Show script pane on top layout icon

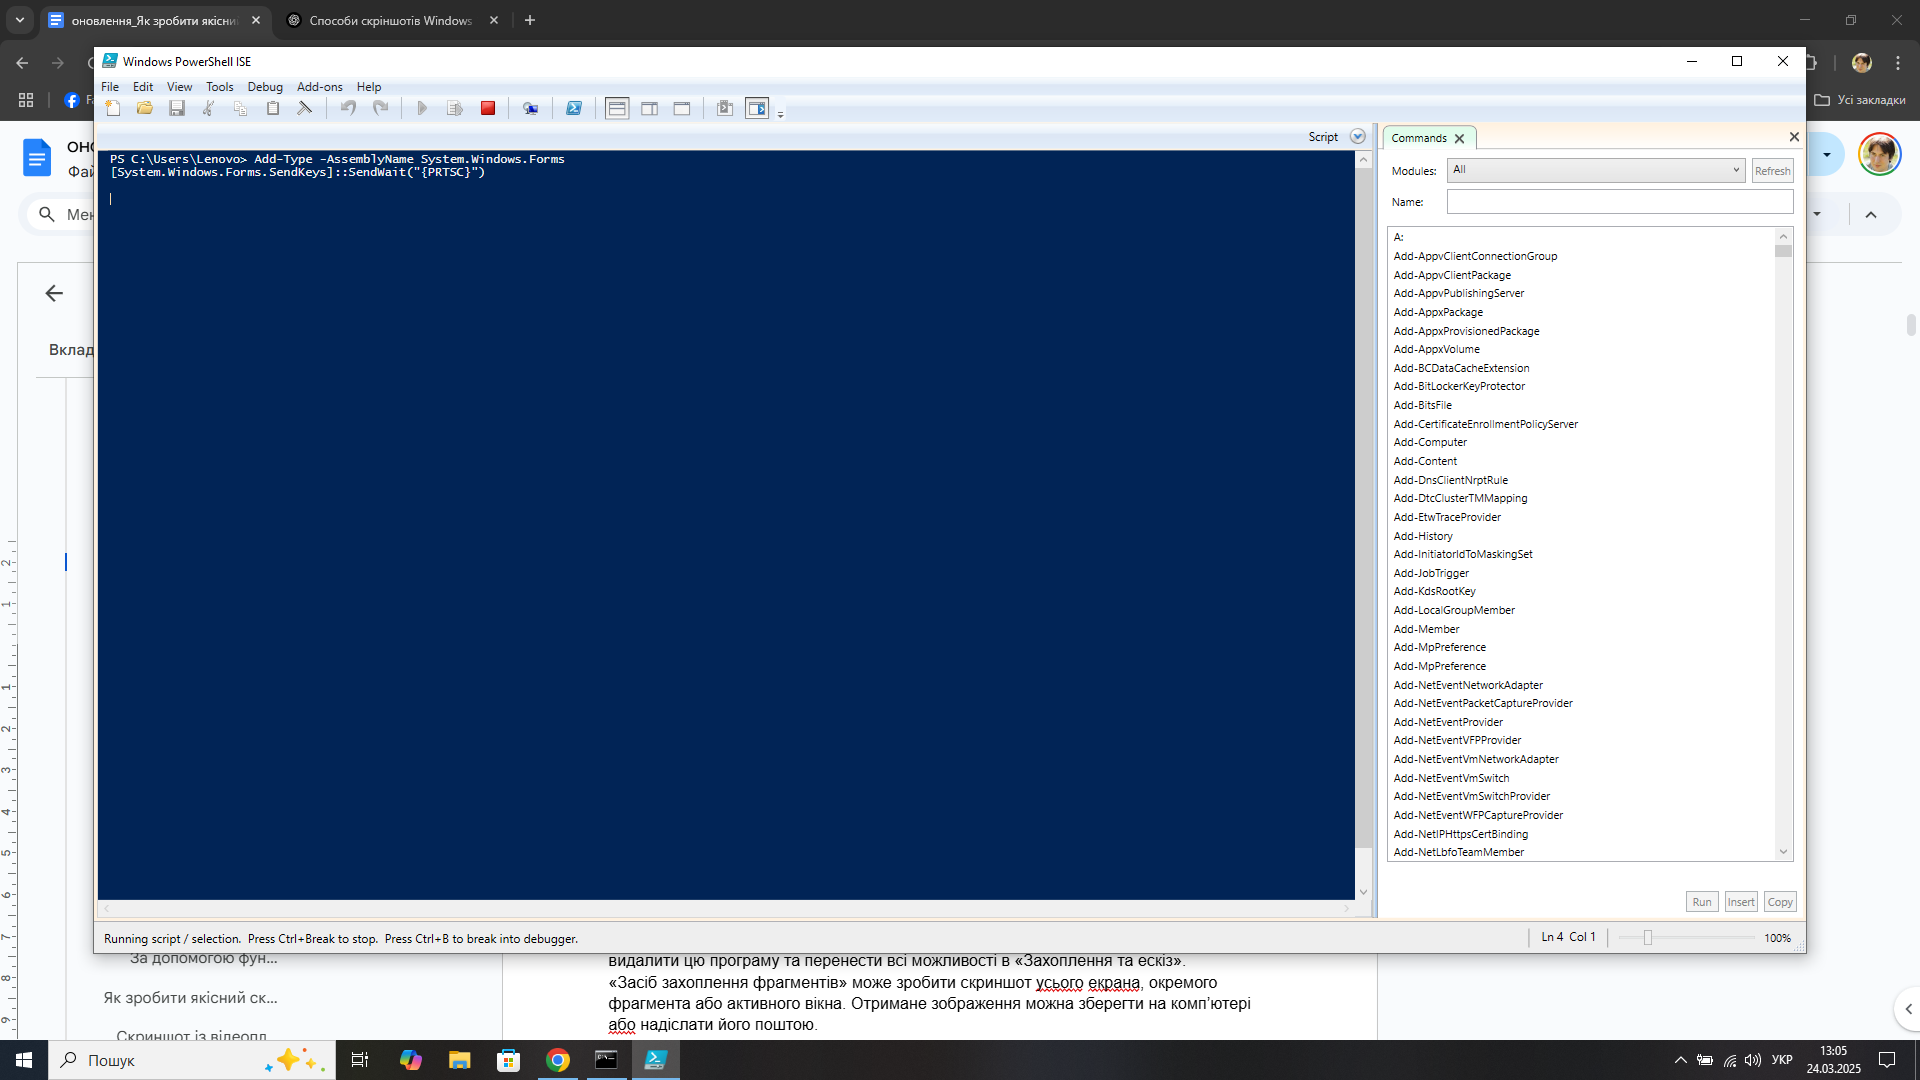(x=617, y=108)
